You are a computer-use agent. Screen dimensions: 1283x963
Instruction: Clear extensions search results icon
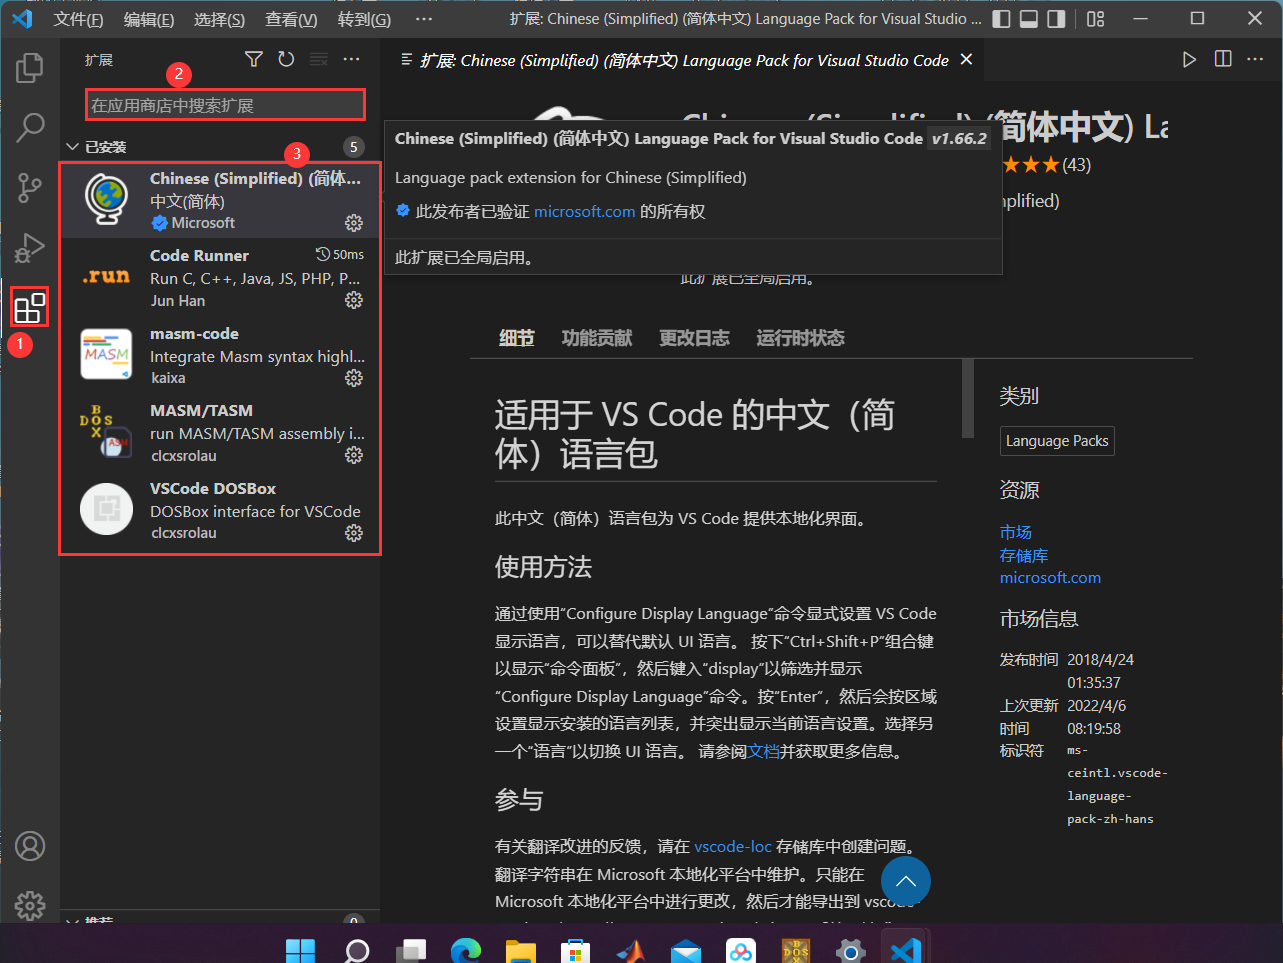(319, 60)
